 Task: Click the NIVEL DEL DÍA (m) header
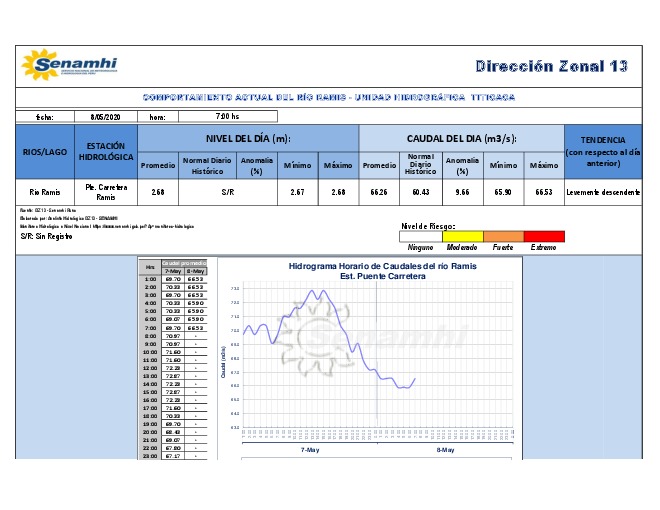(x=248, y=138)
